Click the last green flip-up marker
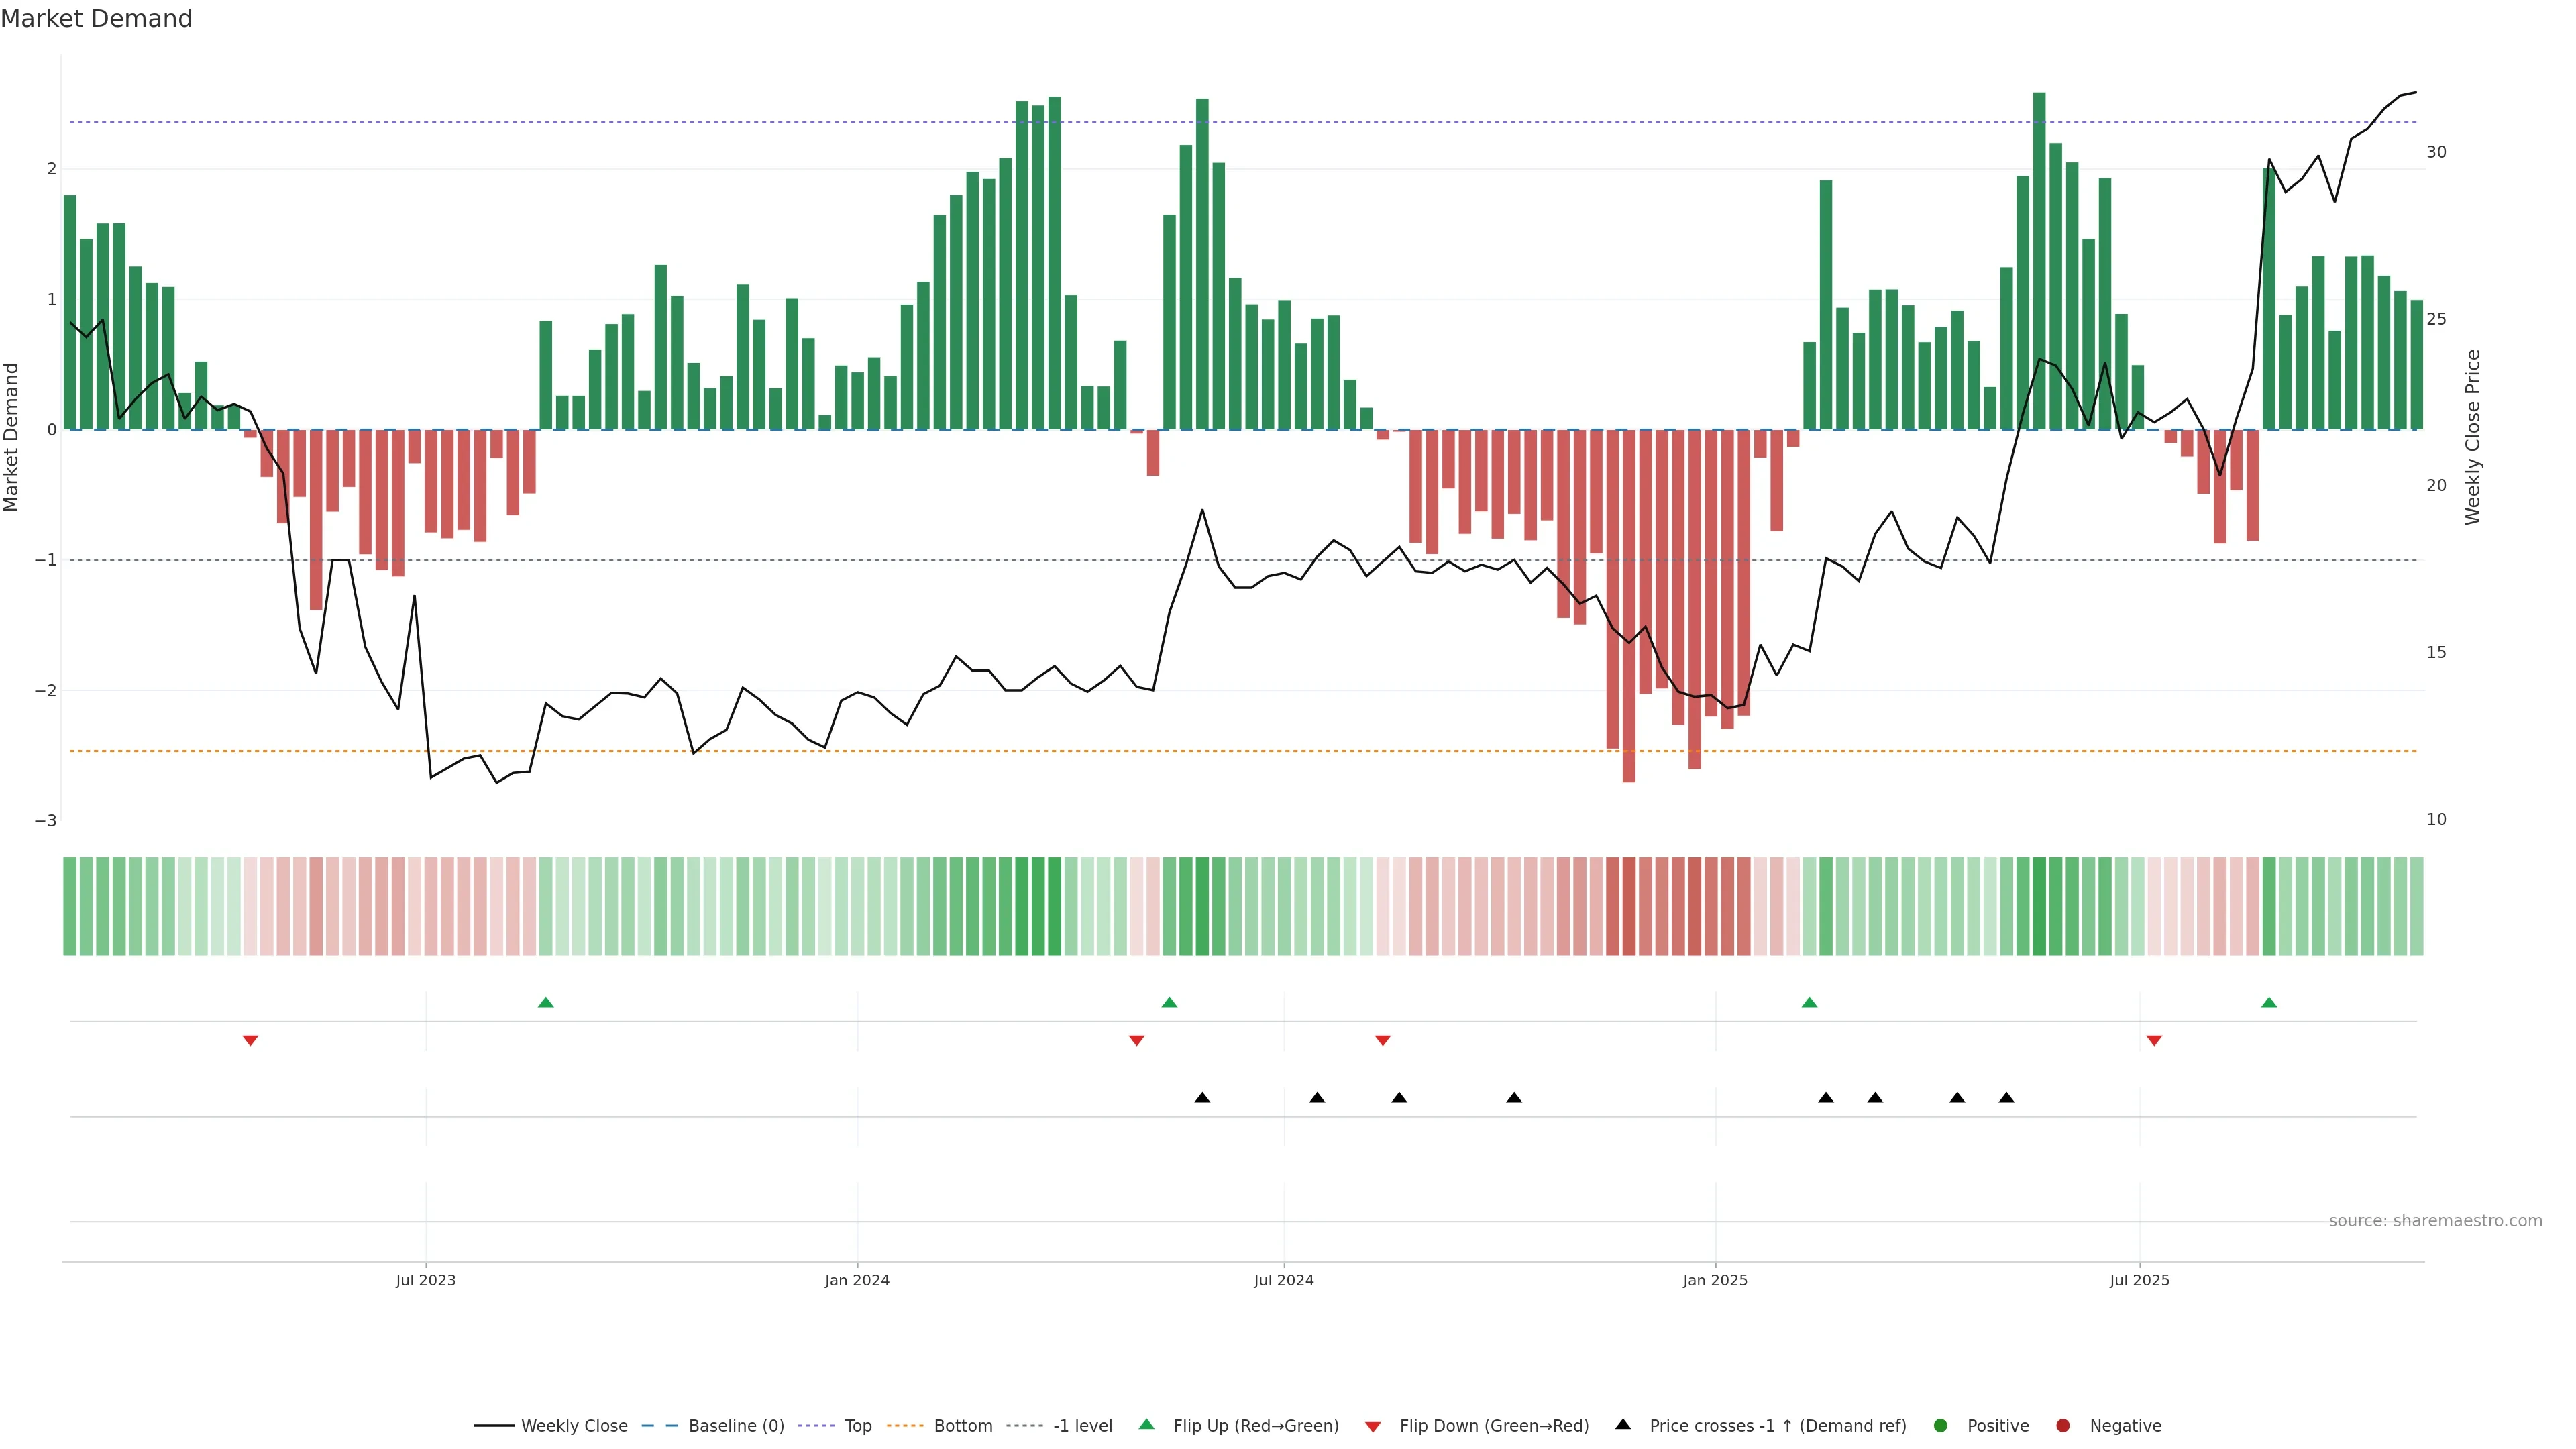This screenshot has width=2576, height=1449. pyautogui.click(x=2269, y=1002)
